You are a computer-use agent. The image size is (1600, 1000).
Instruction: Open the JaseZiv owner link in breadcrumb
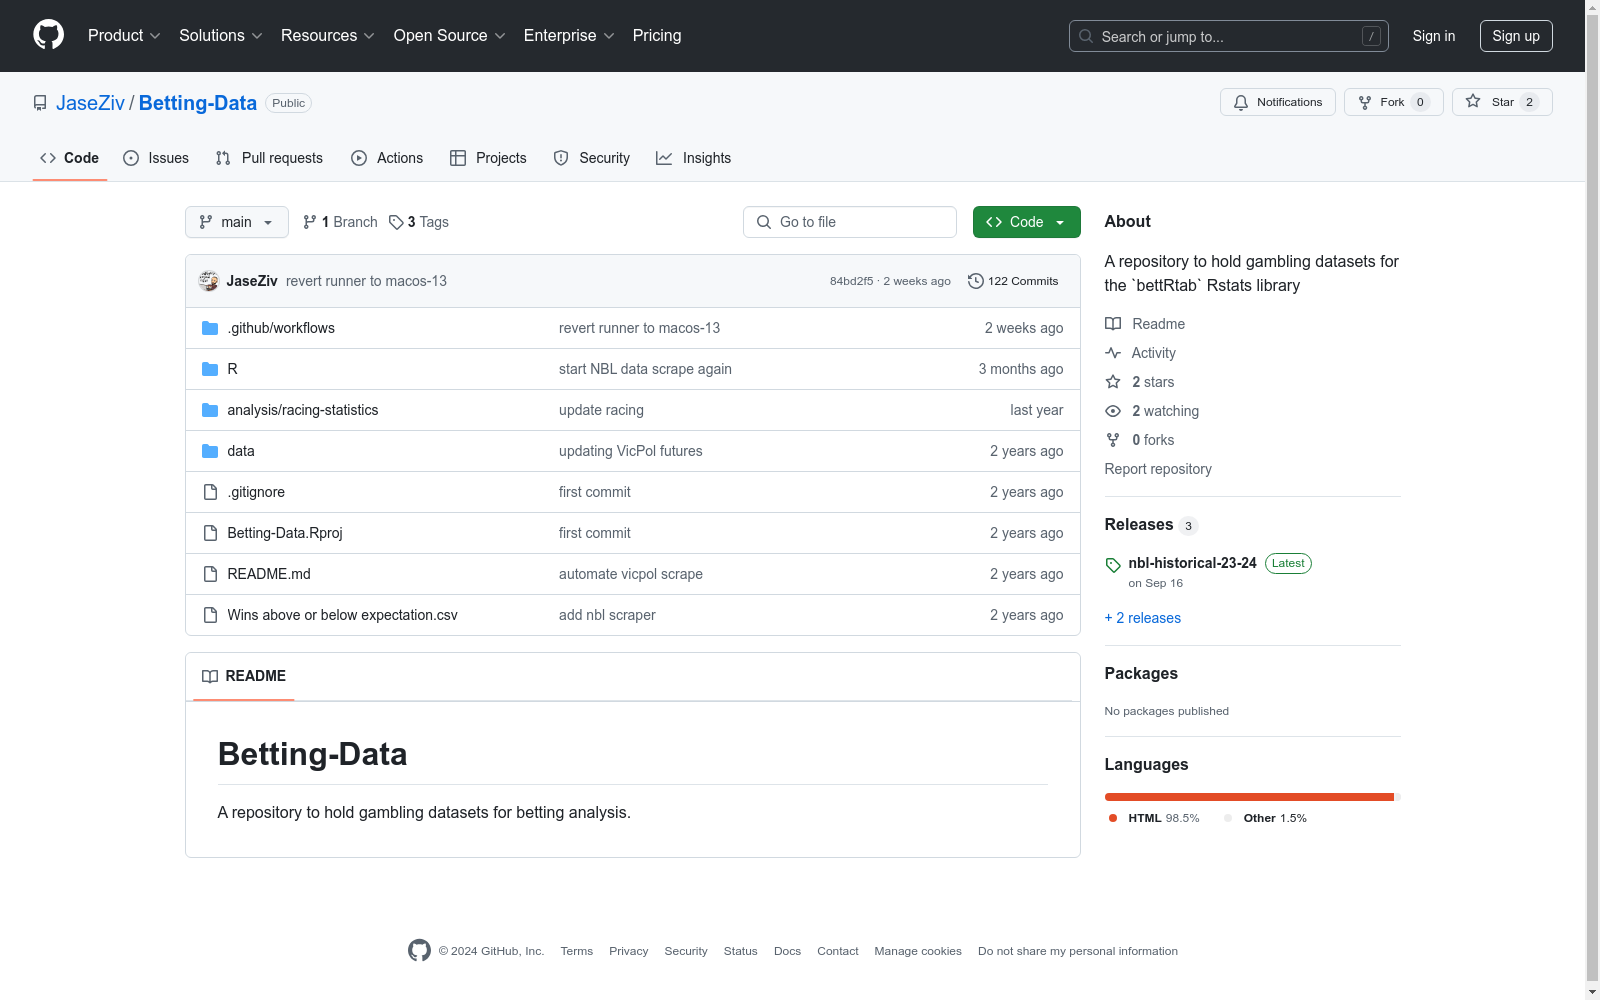point(90,103)
